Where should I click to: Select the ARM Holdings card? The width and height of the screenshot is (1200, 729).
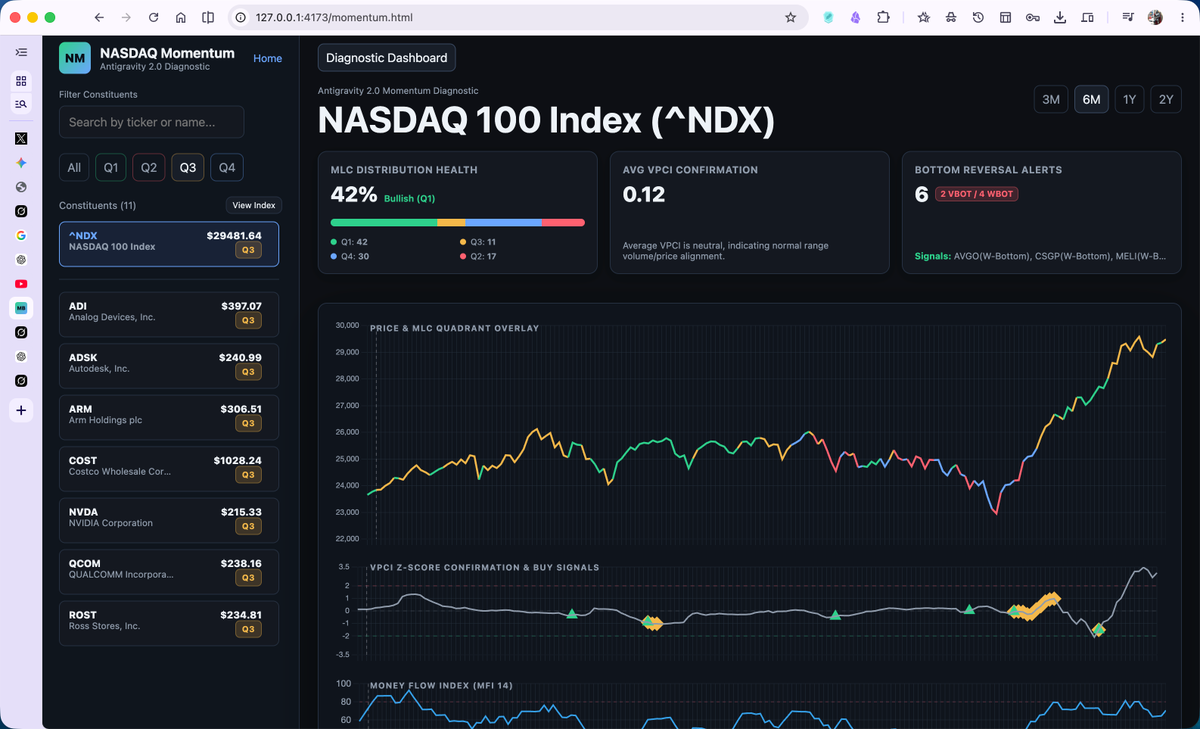[x=169, y=417]
